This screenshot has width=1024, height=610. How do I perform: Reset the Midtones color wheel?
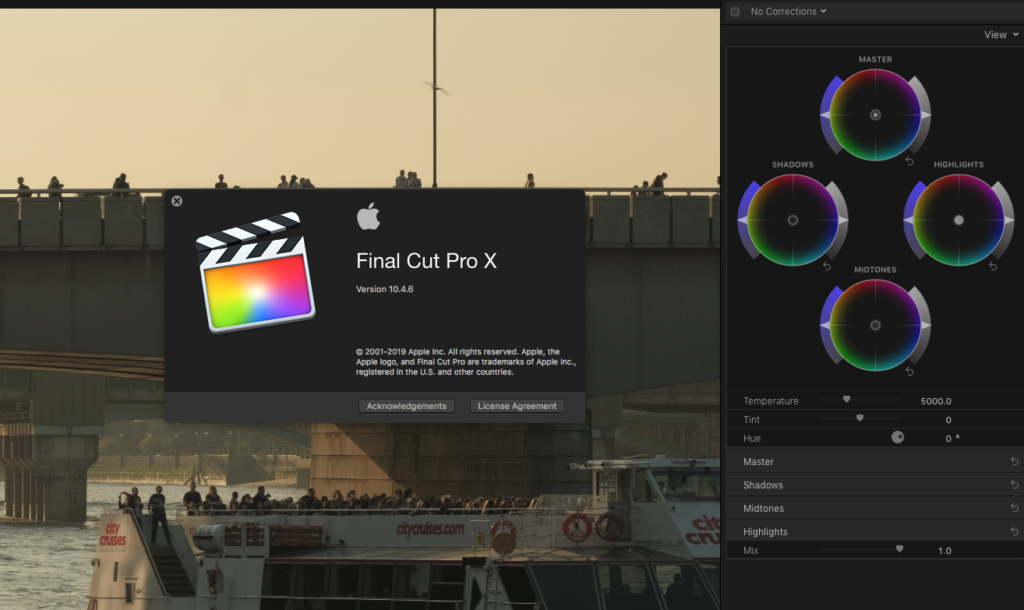(x=910, y=371)
